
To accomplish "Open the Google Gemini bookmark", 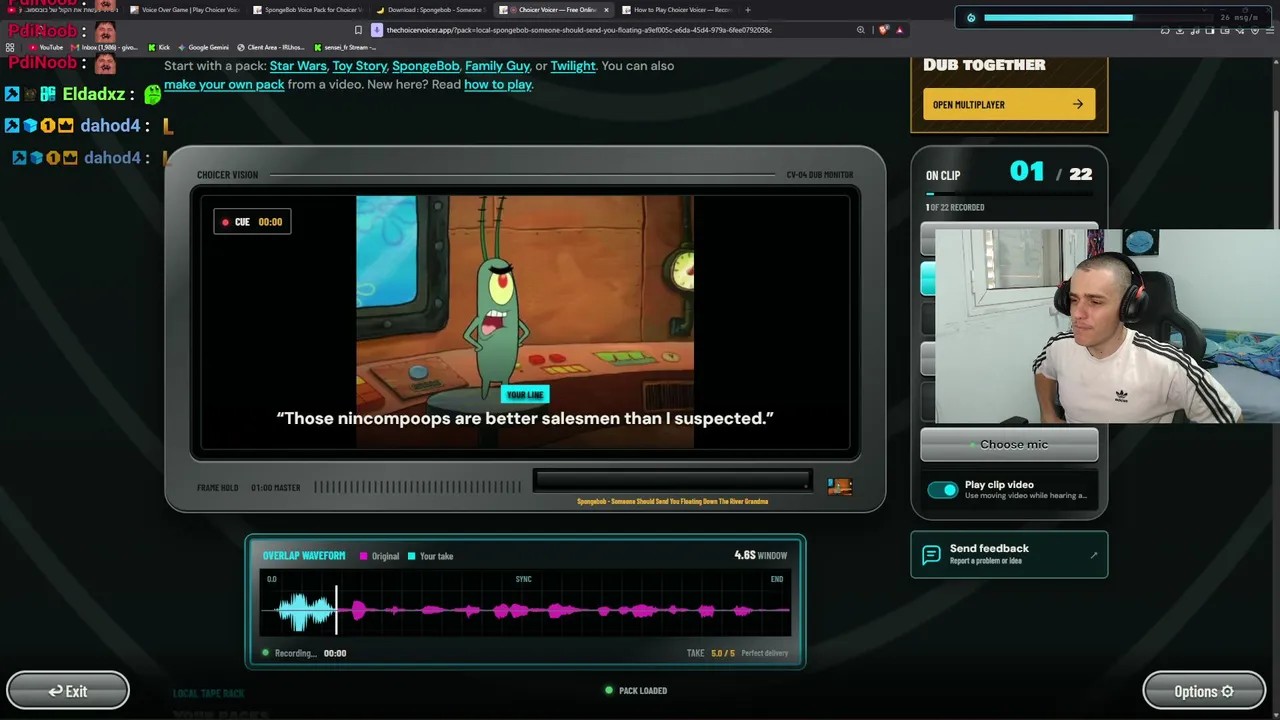I will coord(203,47).
